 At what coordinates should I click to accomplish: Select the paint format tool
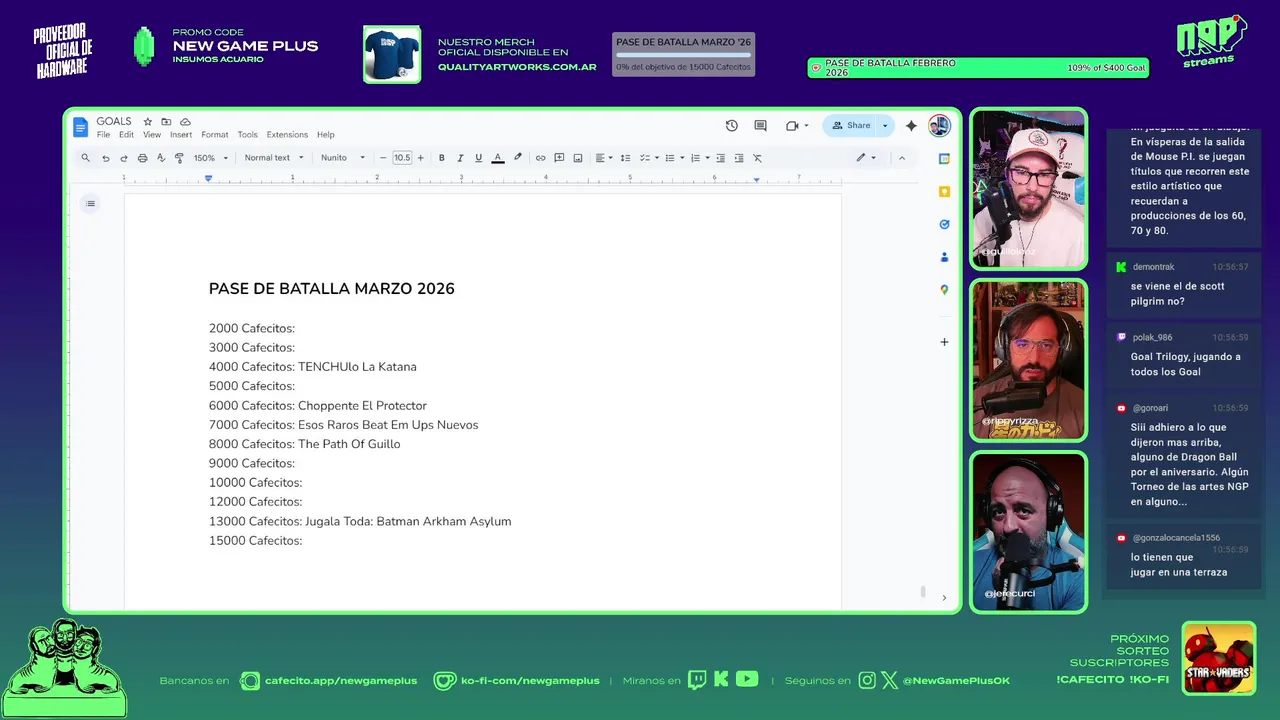(x=179, y=158)
